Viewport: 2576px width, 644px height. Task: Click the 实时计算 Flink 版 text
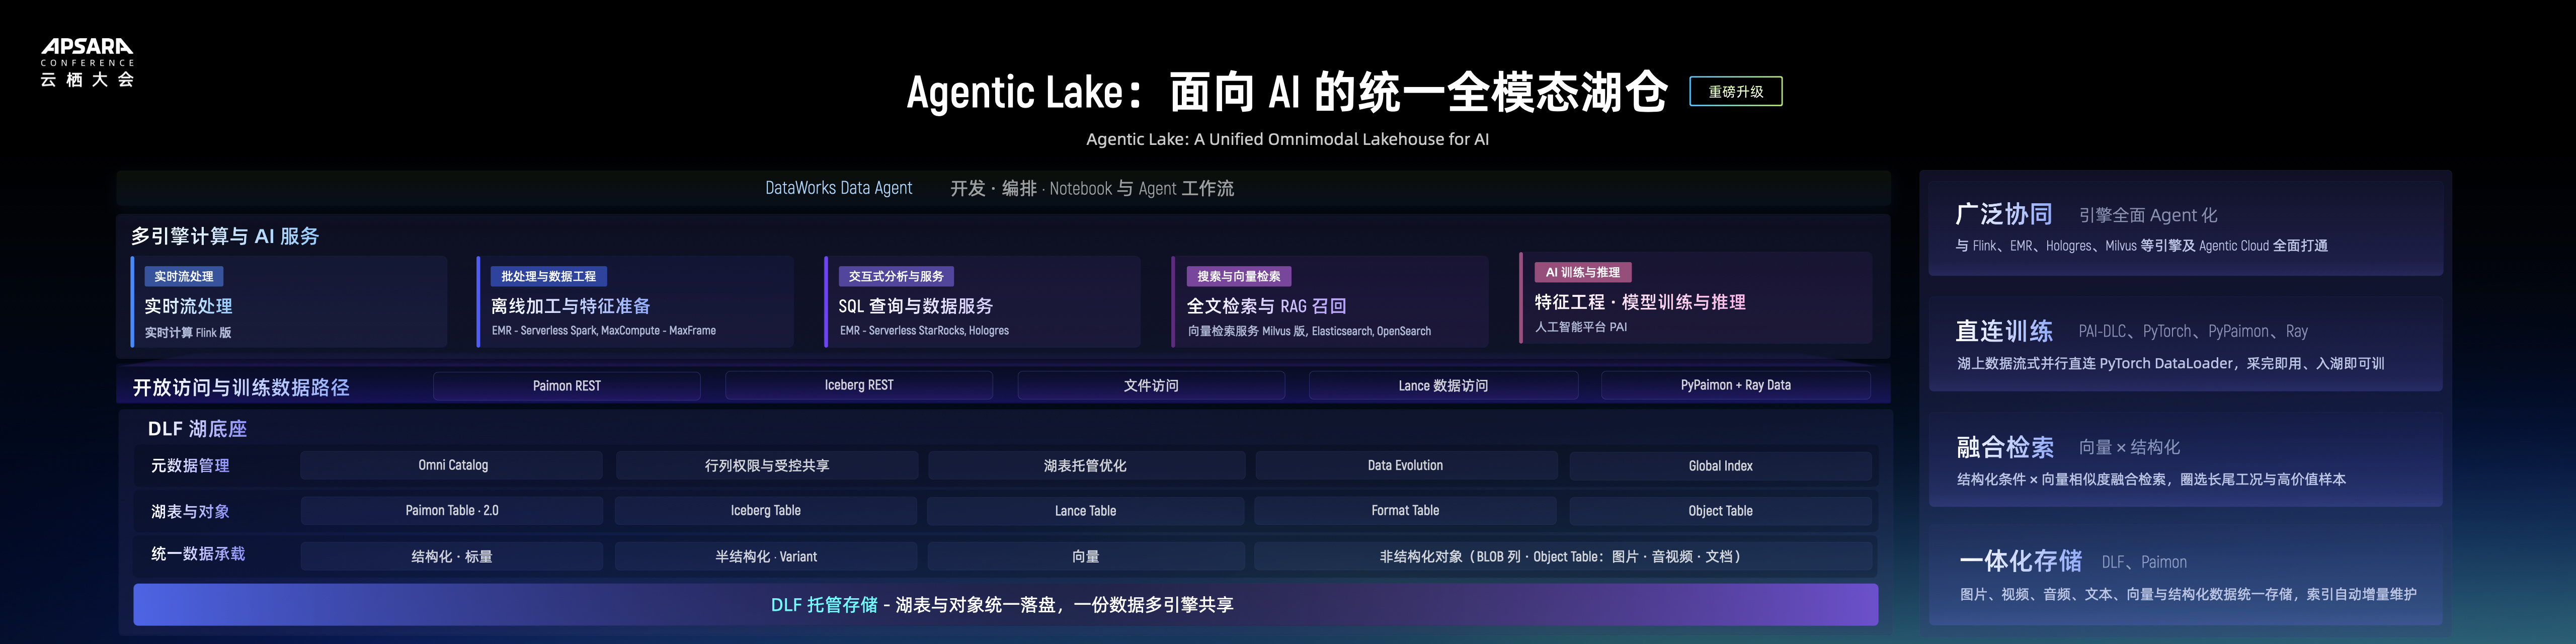click(188, 333)
